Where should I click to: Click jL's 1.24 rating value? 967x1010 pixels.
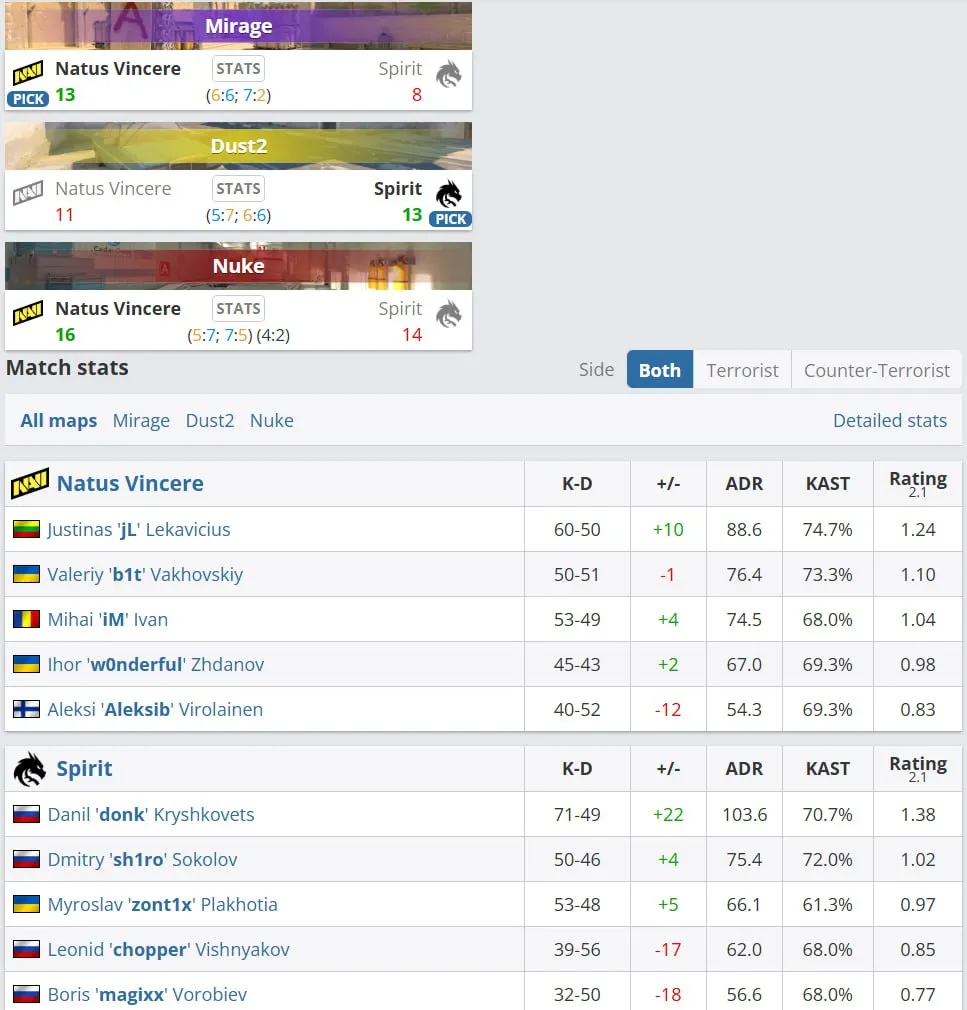coord(918,529)
